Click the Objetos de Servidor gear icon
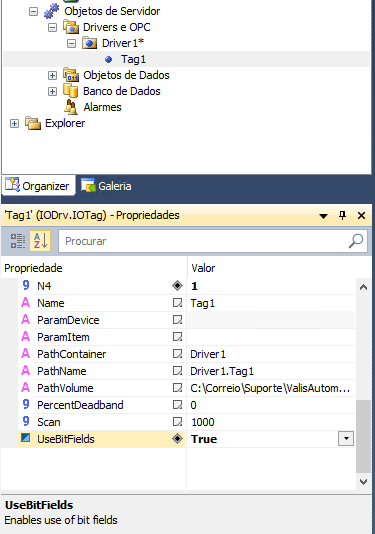The height and width of the screenshot is (534, 375). [51, 11]
